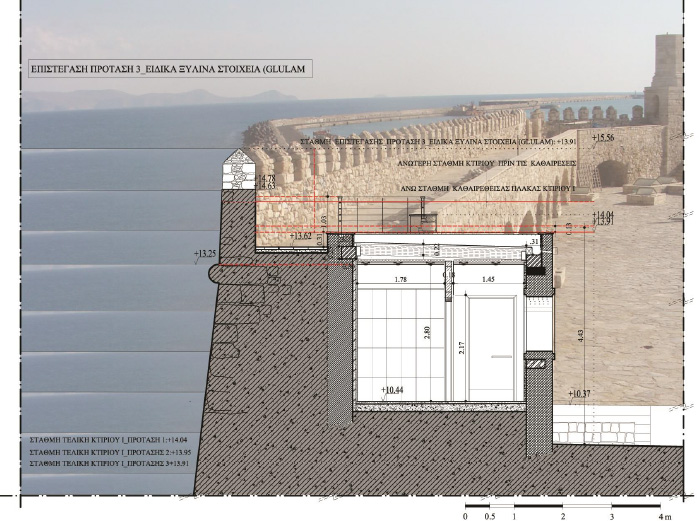Select the +13.62 level annotation
The width and height of the screenshot is (699, 521).
(303, 236)
